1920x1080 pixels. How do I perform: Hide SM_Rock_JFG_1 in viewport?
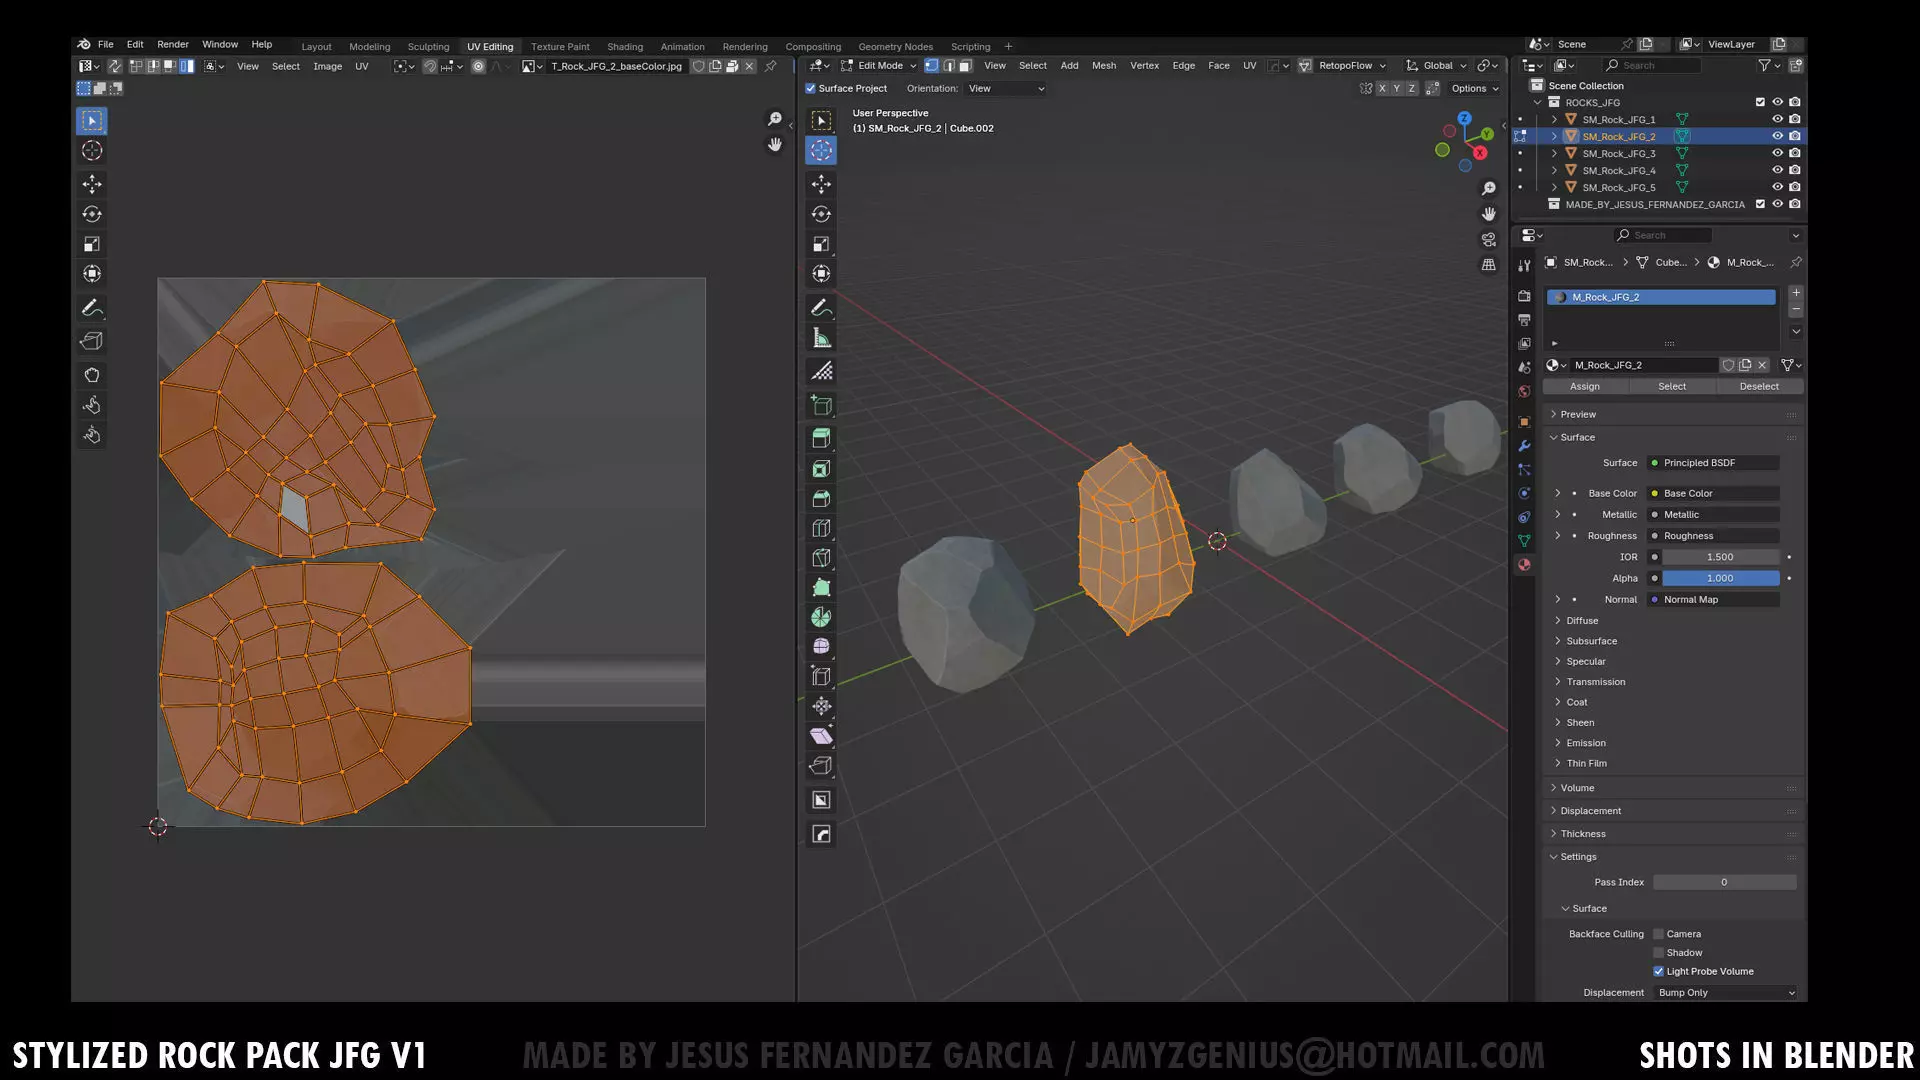pos(1777,119)
